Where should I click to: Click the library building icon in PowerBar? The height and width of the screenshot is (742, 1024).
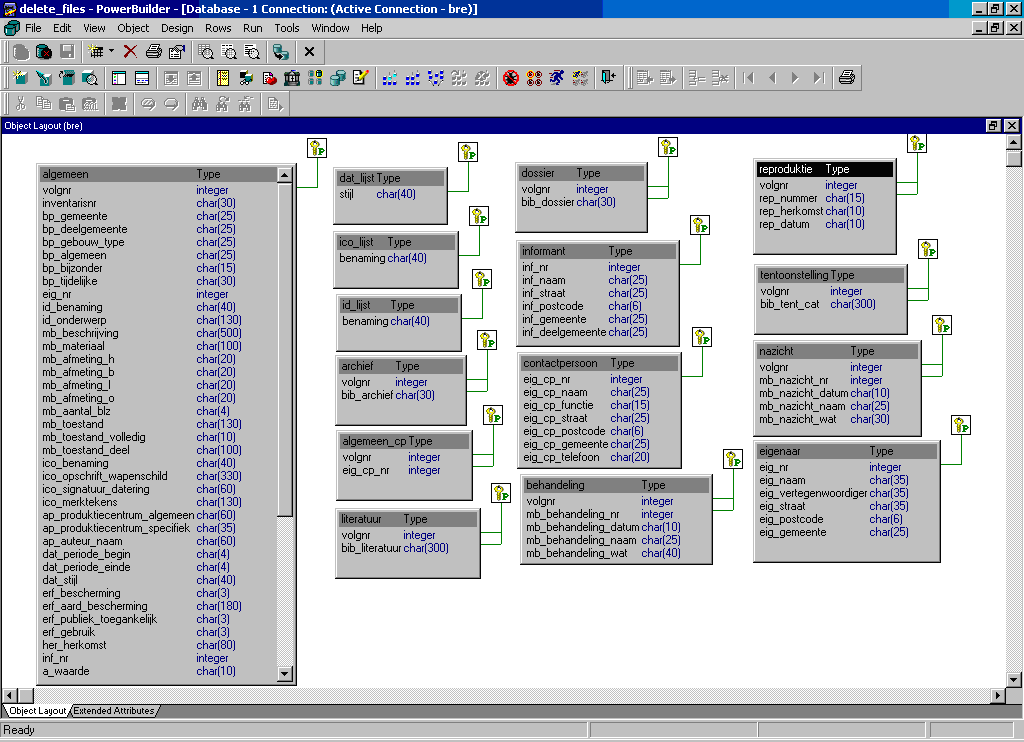click(x=292, y=77)
